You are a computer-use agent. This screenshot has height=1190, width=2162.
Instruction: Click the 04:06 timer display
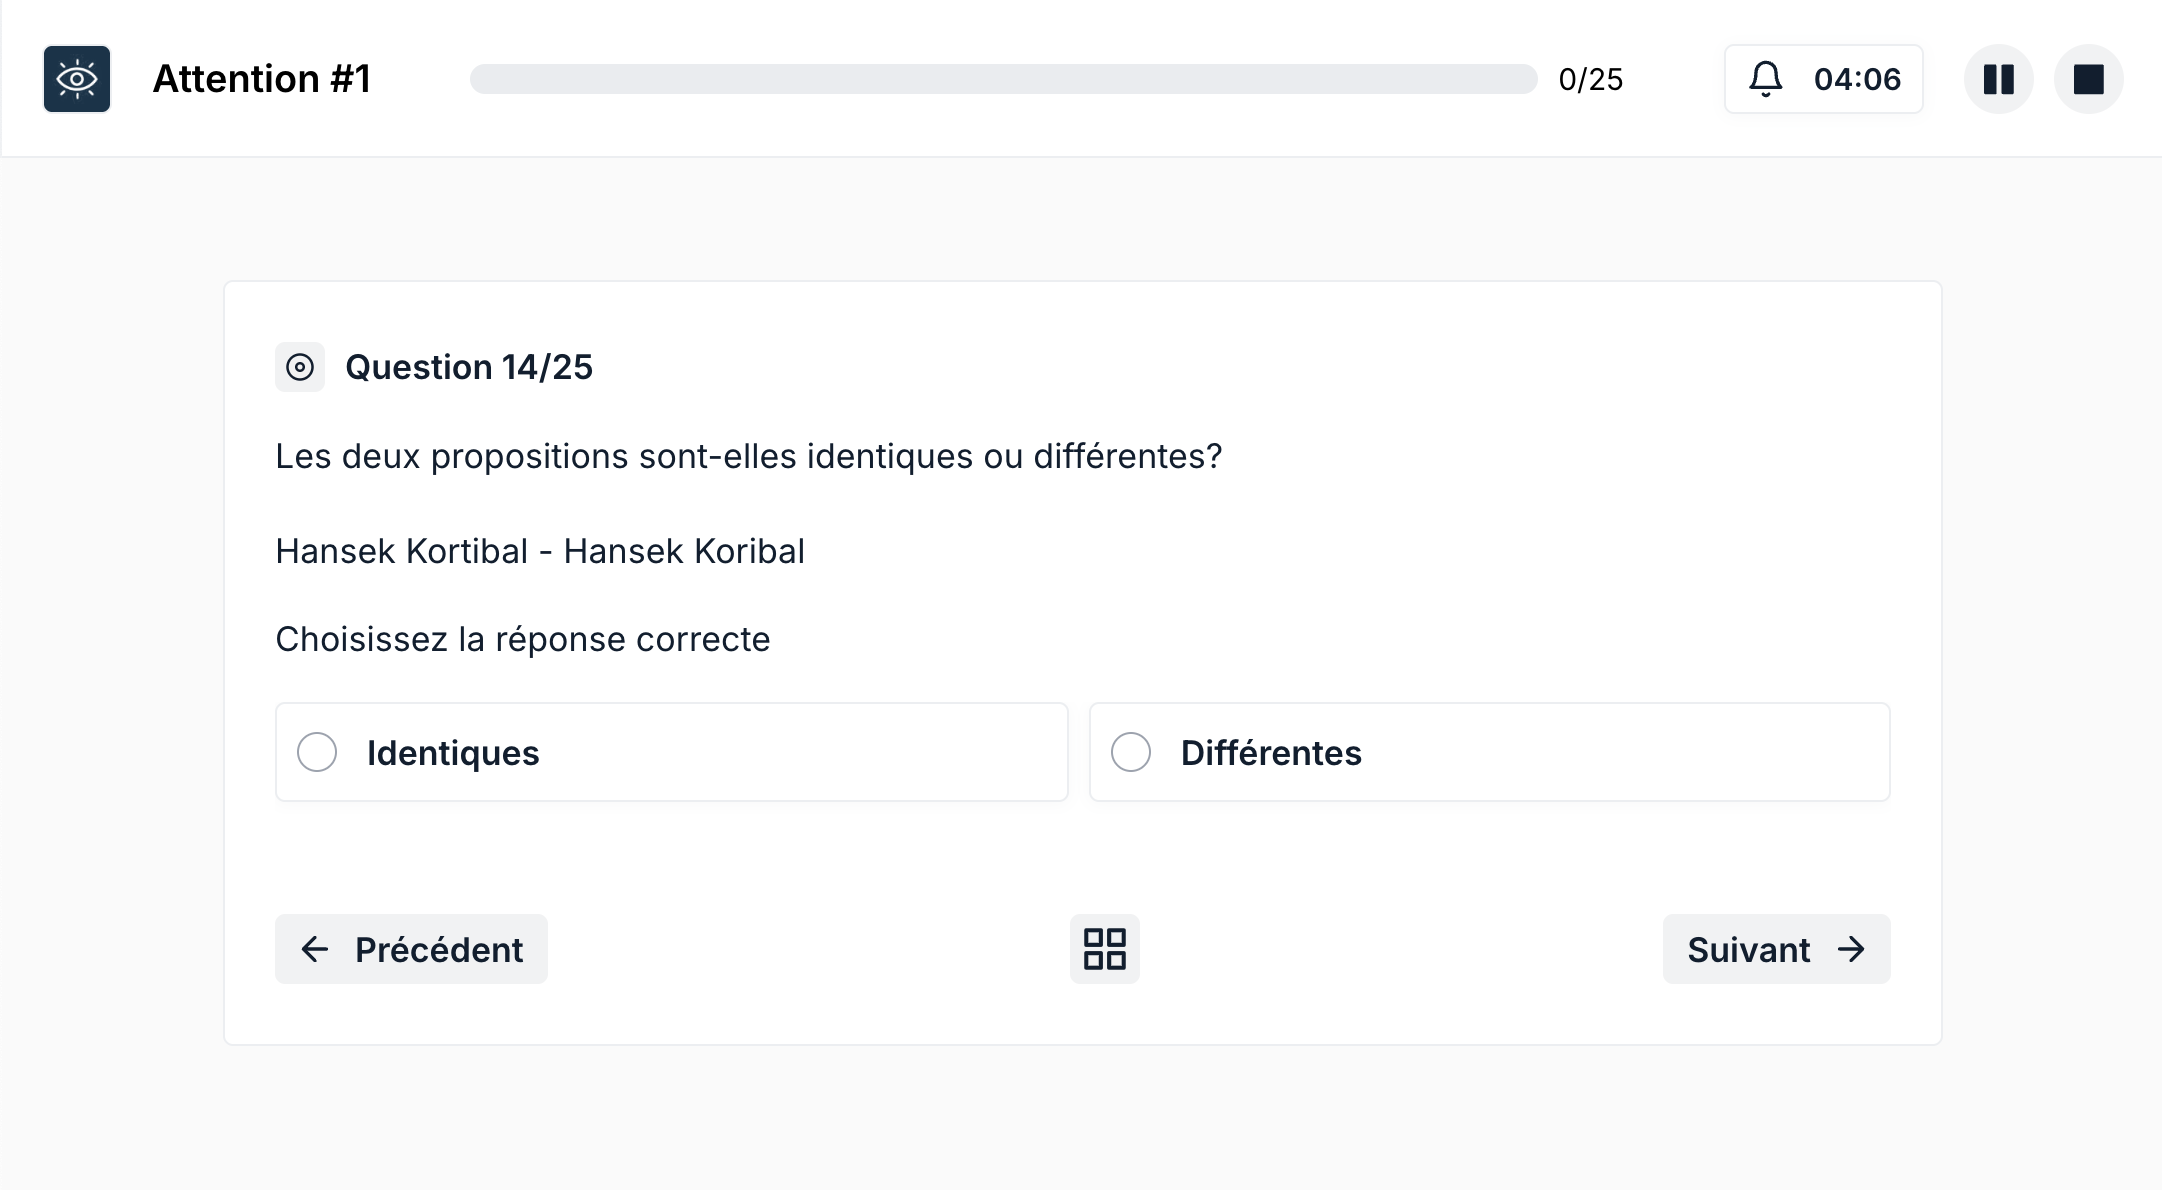tap(1856, 78)
